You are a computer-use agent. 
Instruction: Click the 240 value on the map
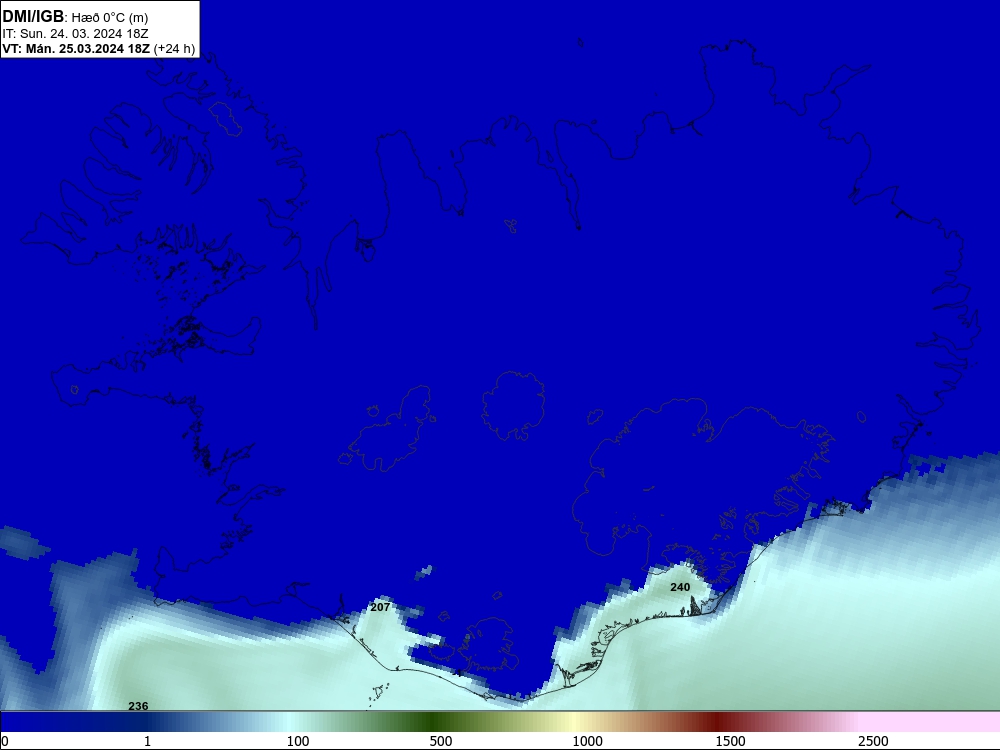[680, 587]
